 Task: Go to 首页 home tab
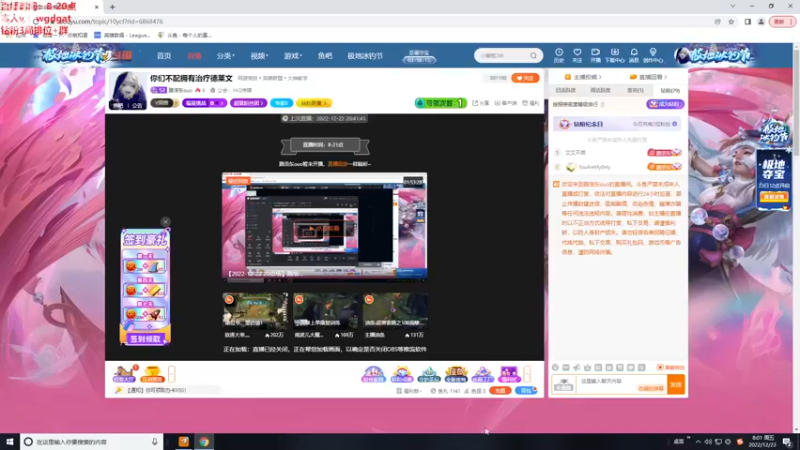click(x=164, y=56)
